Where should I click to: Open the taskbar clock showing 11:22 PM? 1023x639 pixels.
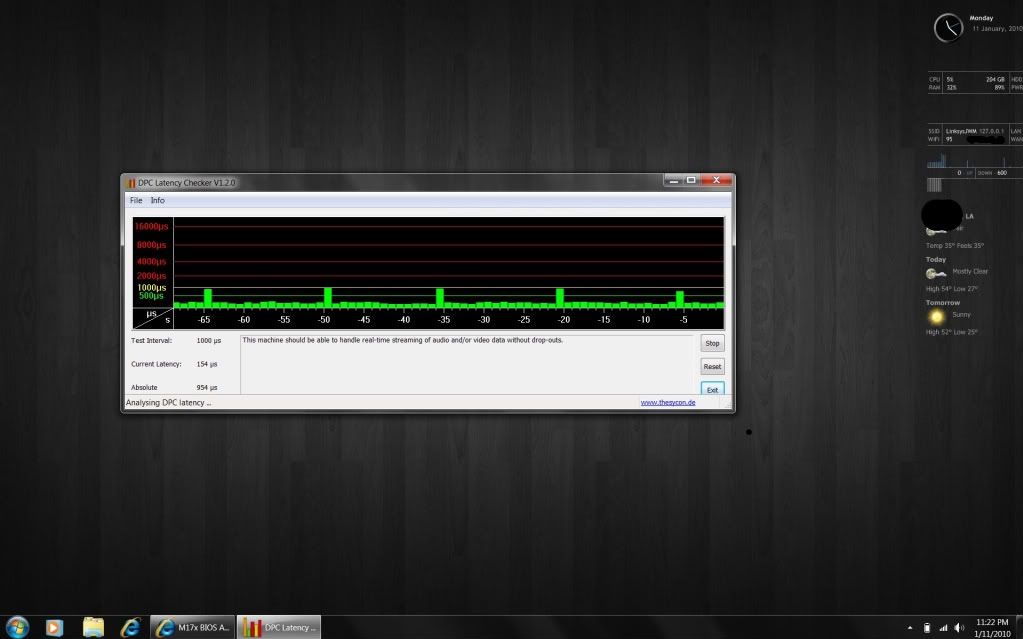pyautogui.click(x=992, y=628)
